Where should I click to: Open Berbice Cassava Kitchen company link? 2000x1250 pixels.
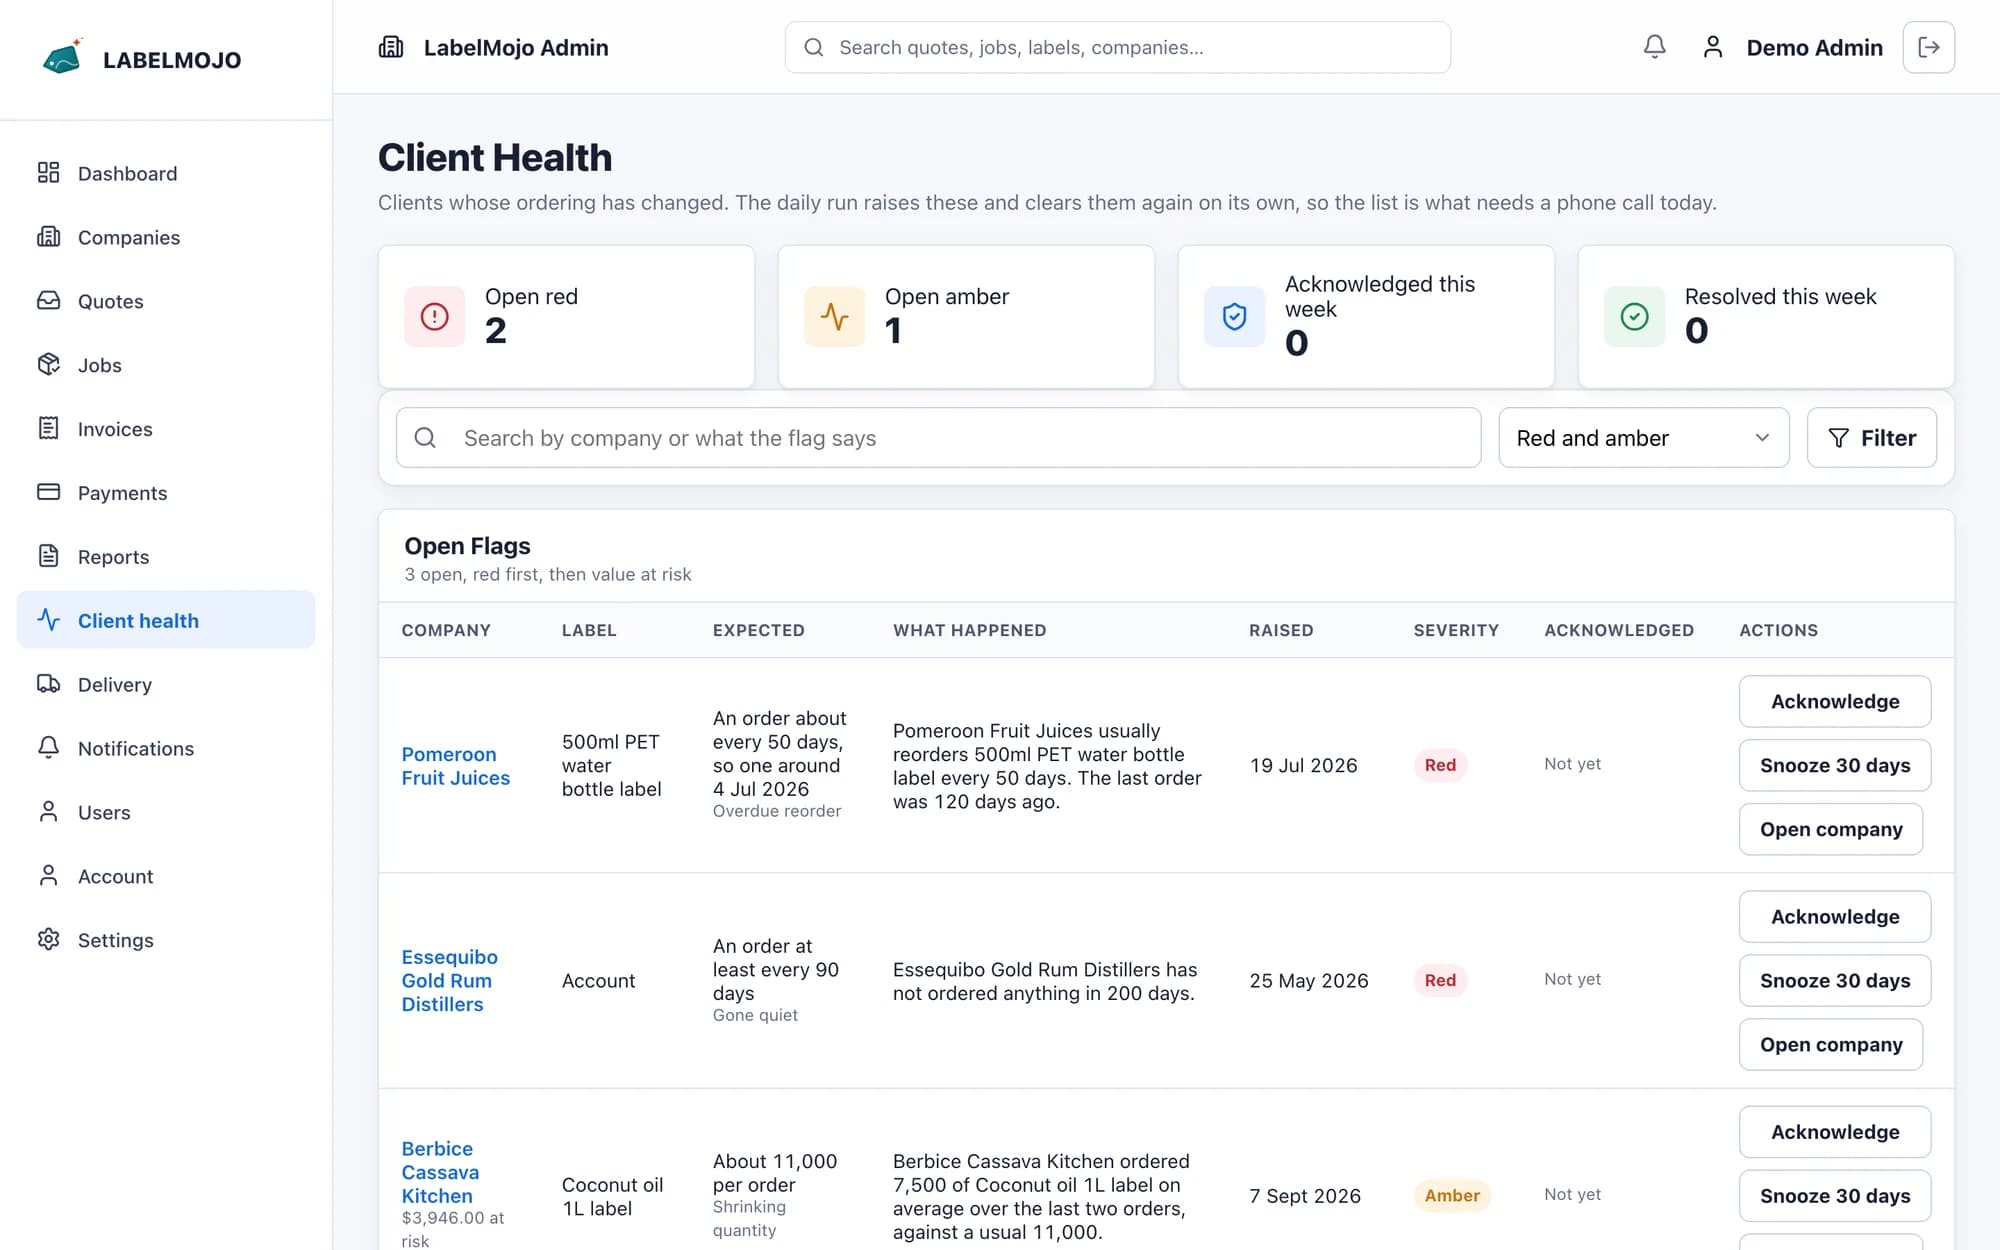click(x=440, y=1172)
